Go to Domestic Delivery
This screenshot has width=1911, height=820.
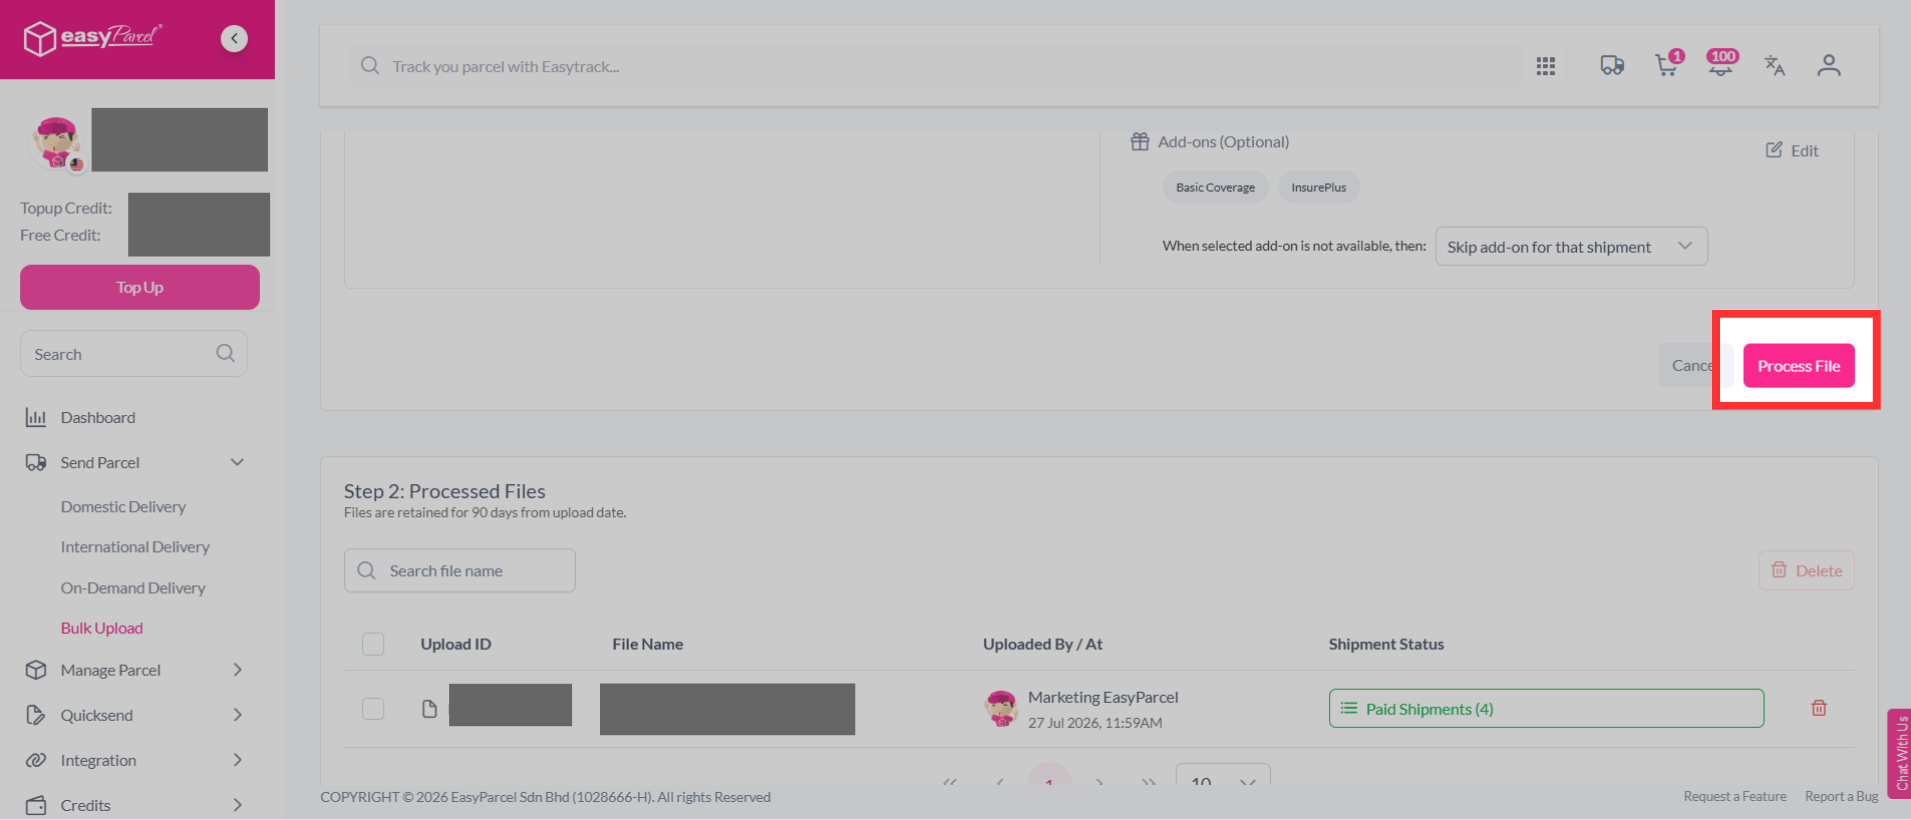(123, 507)
